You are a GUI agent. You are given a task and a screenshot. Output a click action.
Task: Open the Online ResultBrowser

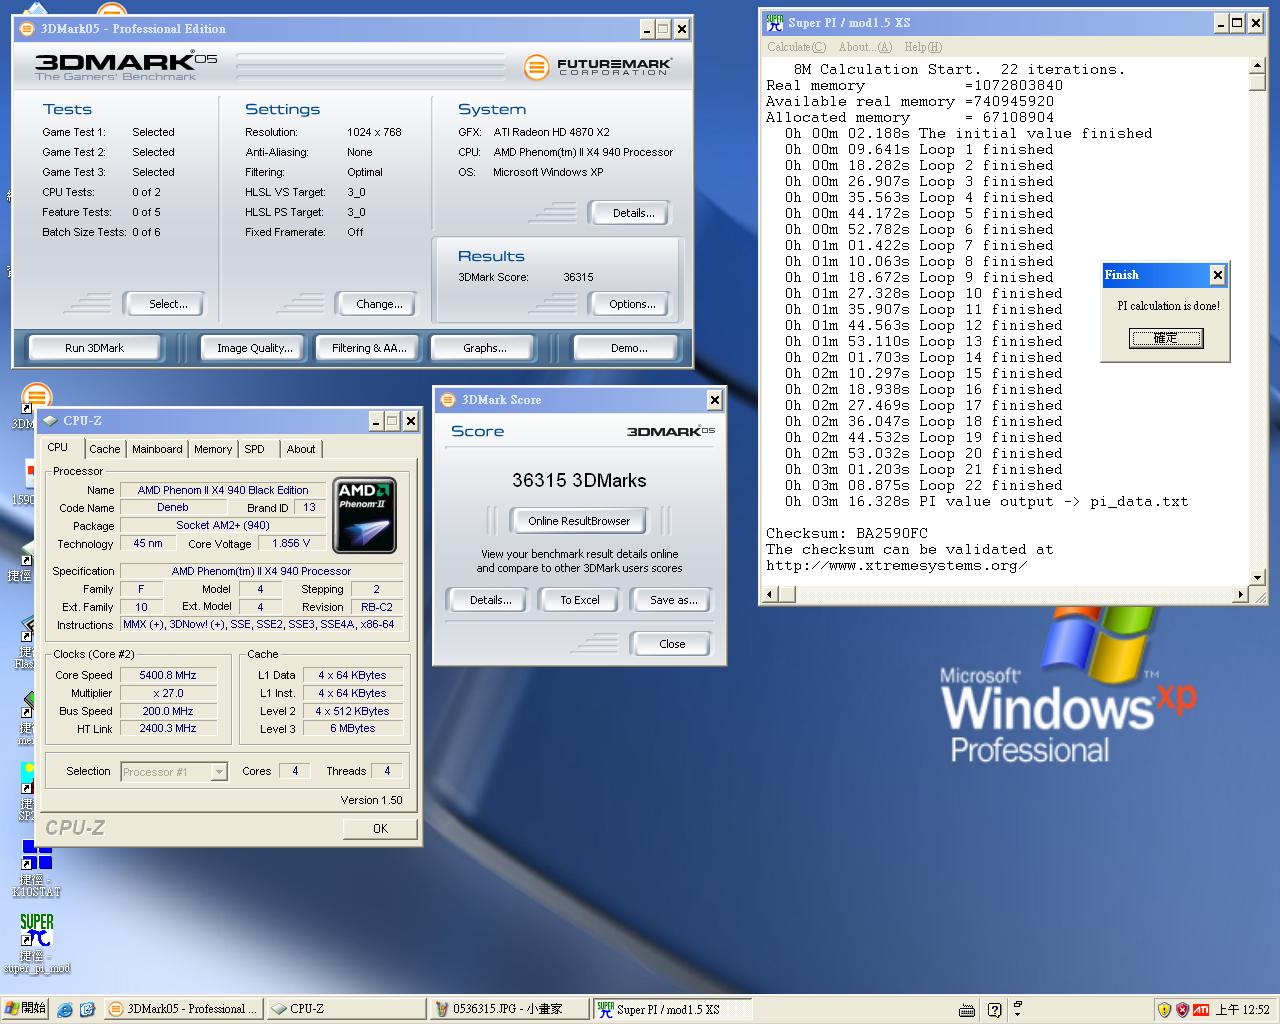pos(579,521)
